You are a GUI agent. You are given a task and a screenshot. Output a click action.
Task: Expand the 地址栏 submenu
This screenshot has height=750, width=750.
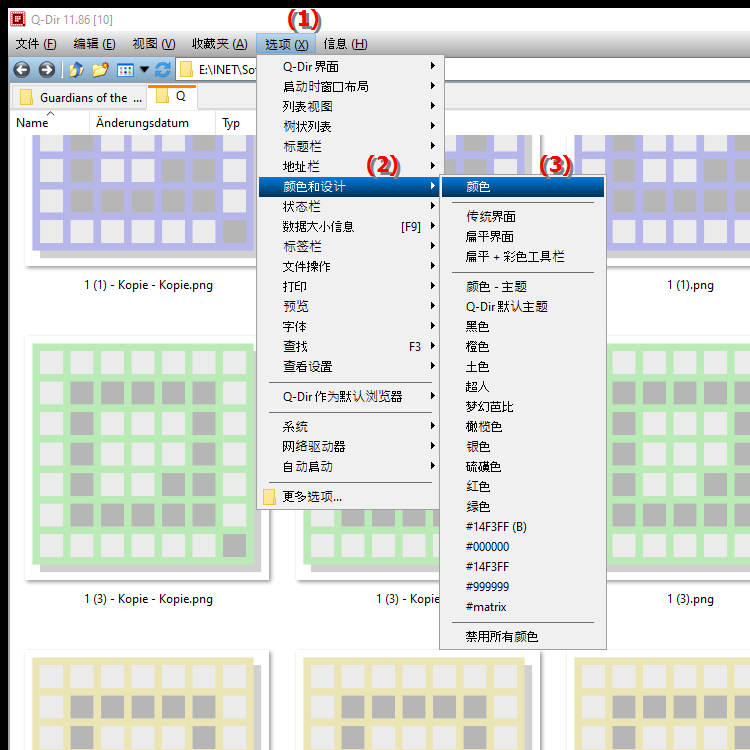tap(348, 166)
